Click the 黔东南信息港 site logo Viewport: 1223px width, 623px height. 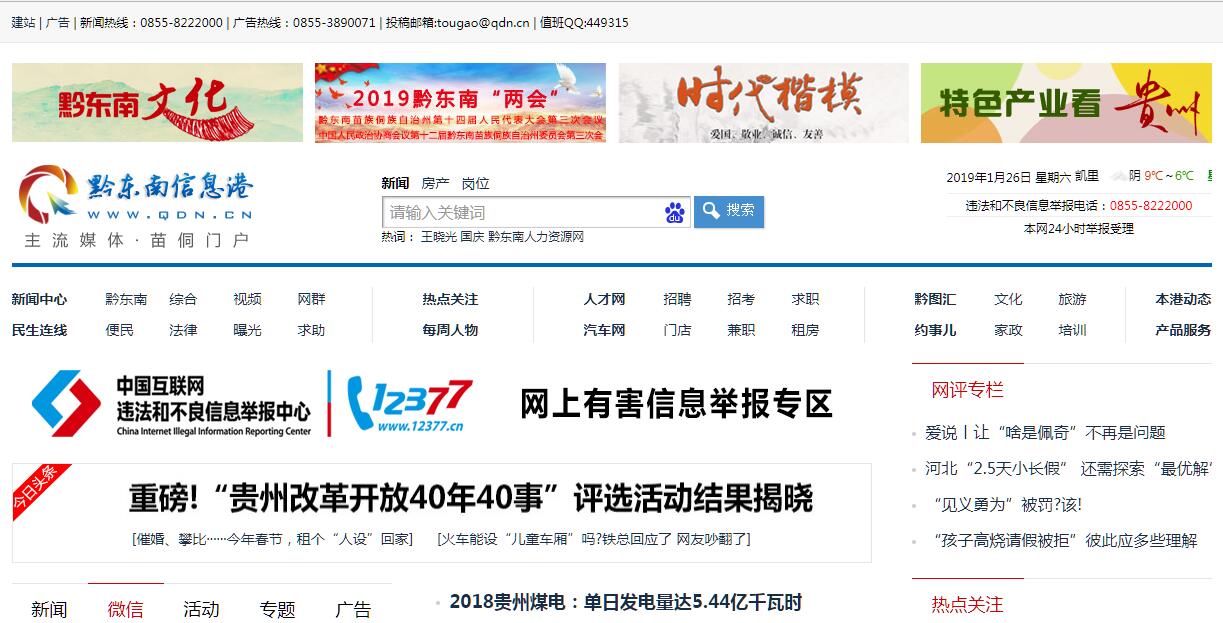137,205
